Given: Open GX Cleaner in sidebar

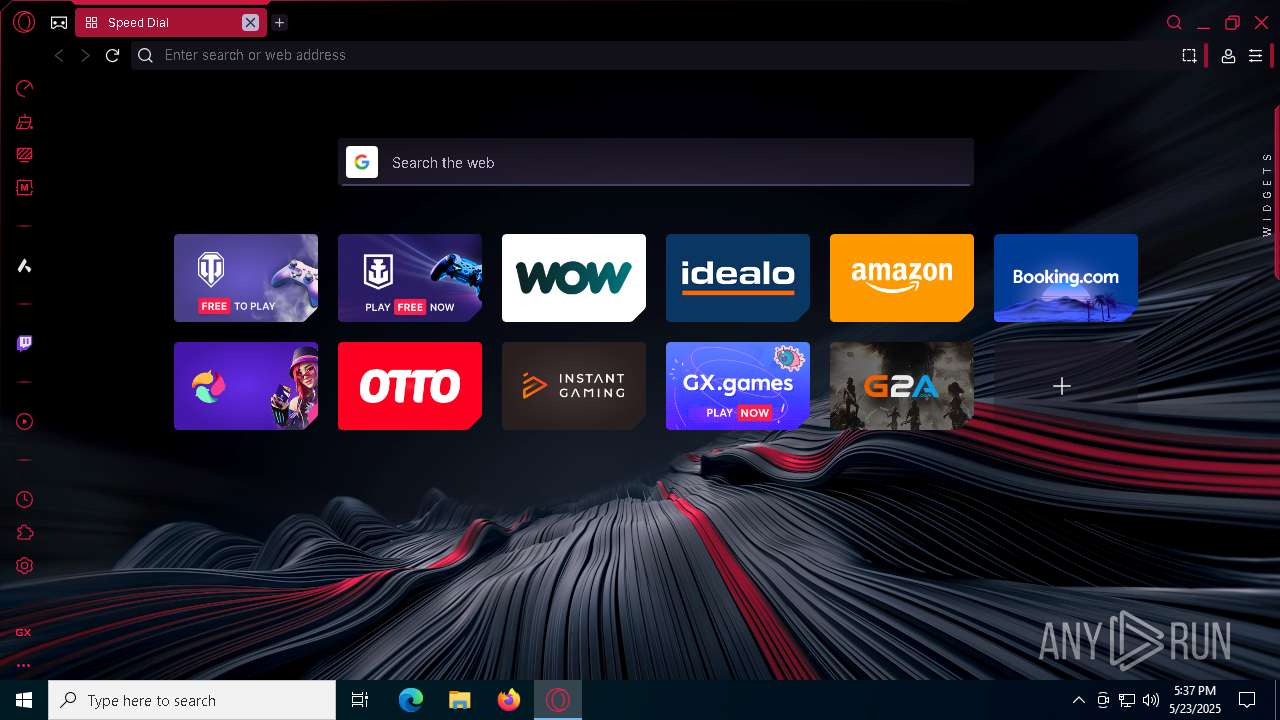Looking at the screenshot, I should pos(25,122).
